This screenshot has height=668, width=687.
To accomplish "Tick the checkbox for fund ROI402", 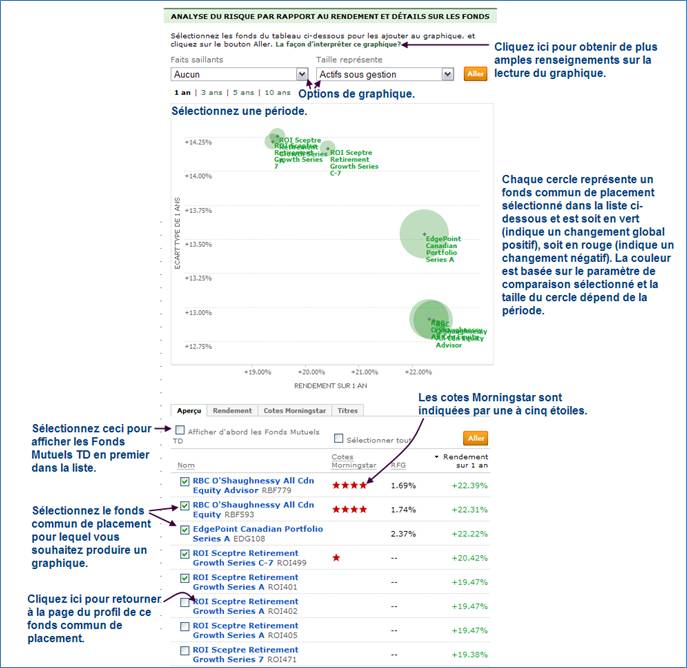I will tap(184, 604).
